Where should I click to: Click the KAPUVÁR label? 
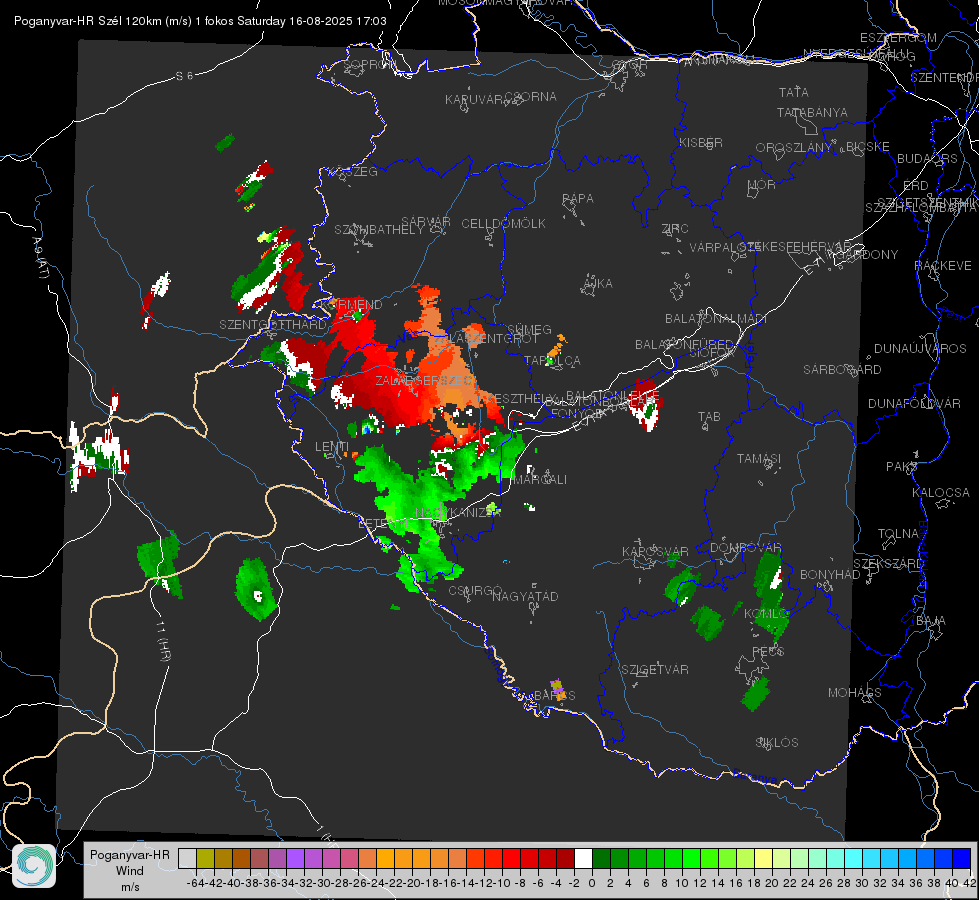pyautogui.click(x=475, y=100)
